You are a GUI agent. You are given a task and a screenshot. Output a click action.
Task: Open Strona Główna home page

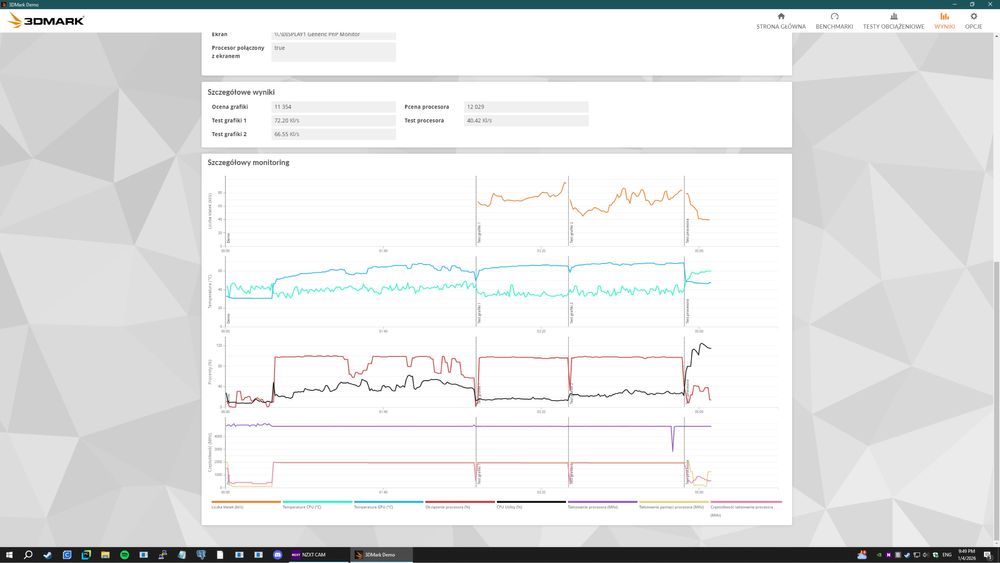click(781, 21)
